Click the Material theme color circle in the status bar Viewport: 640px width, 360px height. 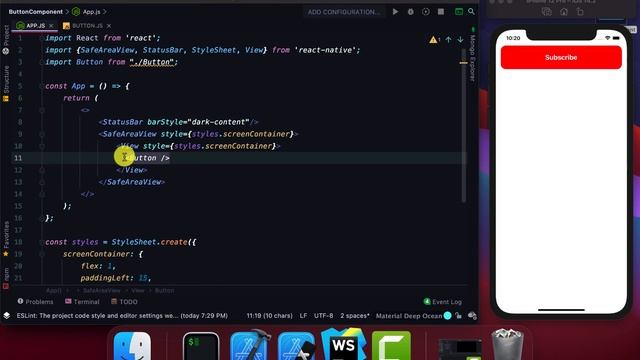coord(447,316)
